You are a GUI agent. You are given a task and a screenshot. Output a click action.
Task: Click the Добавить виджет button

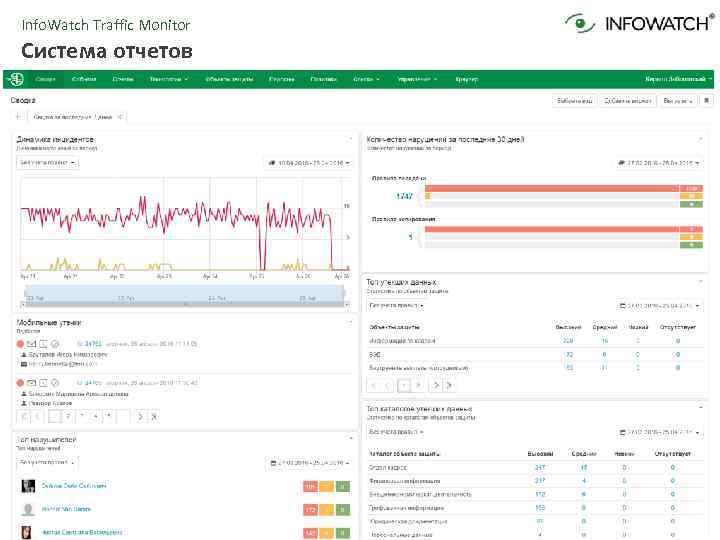[x=628, y=101]
